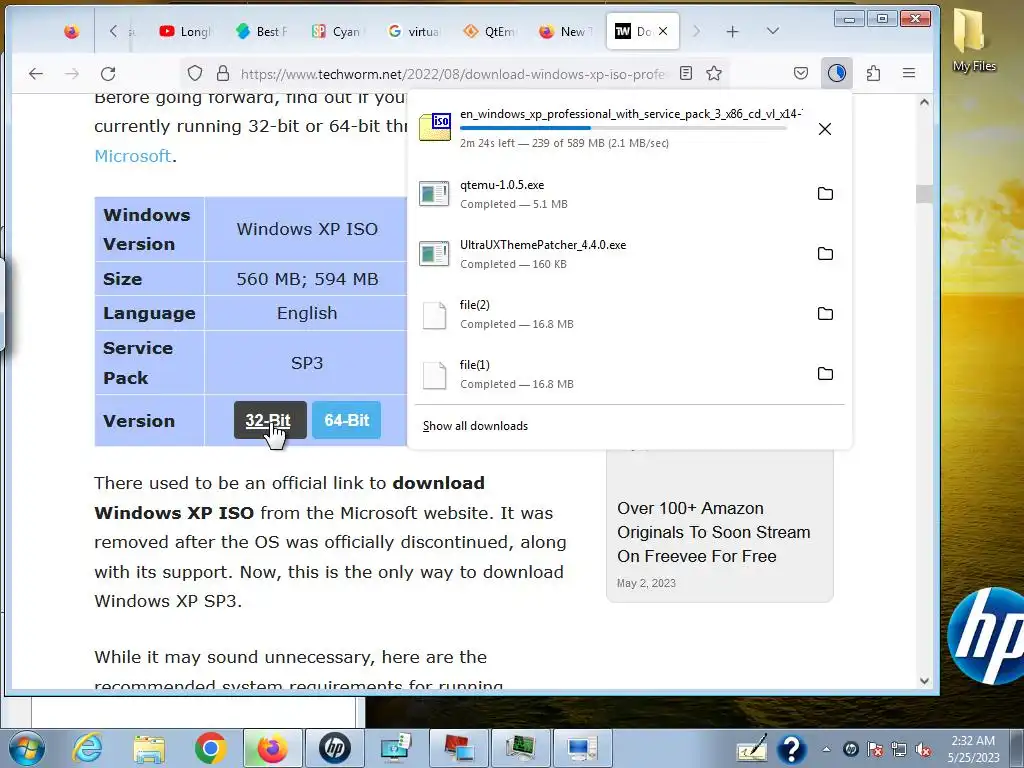The image size is (1024, 768).
Task: Open a new tab with the plus button
Action: coord(733,31)
